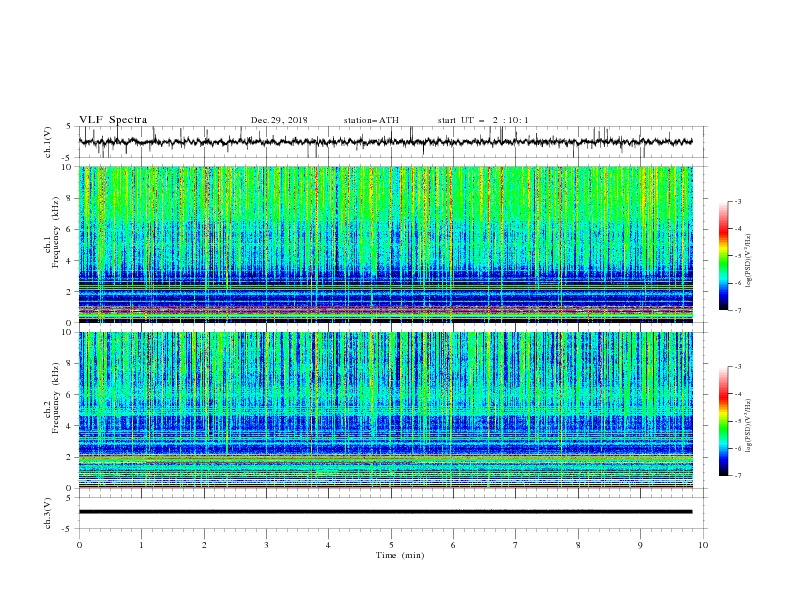This screenshot has width=792, height=612.
Task: Click the 'station=ATH' label
Action: pos(371,120)
